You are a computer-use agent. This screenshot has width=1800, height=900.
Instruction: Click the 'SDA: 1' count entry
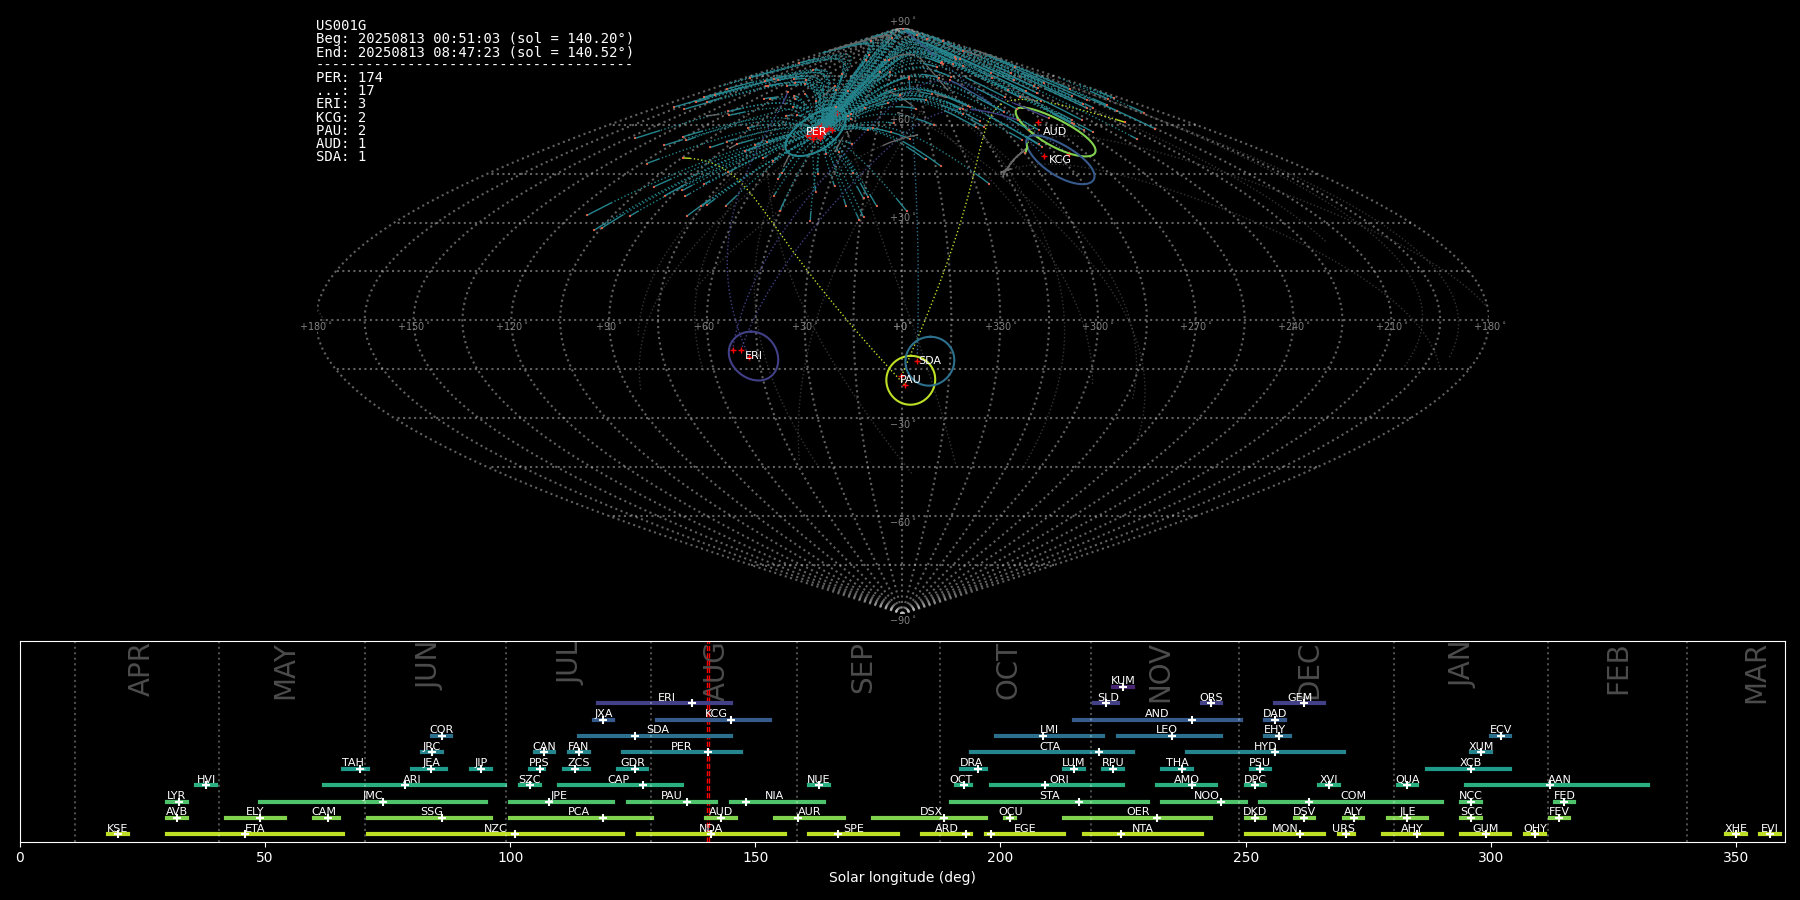click(x=341, y=157)
